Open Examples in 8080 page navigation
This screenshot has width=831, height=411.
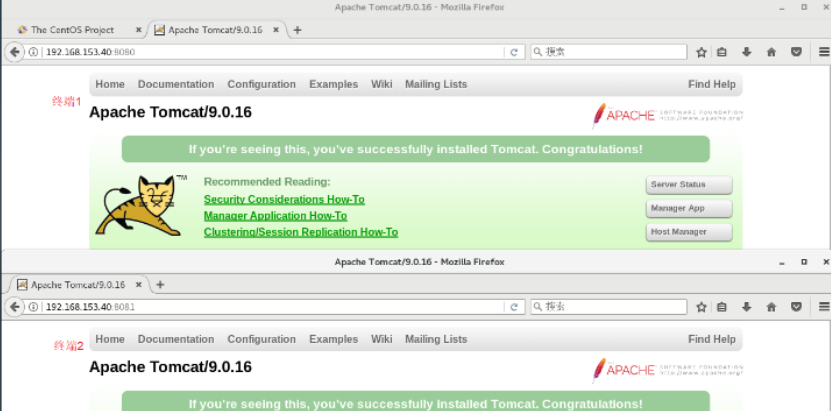(x=333, y=84)
